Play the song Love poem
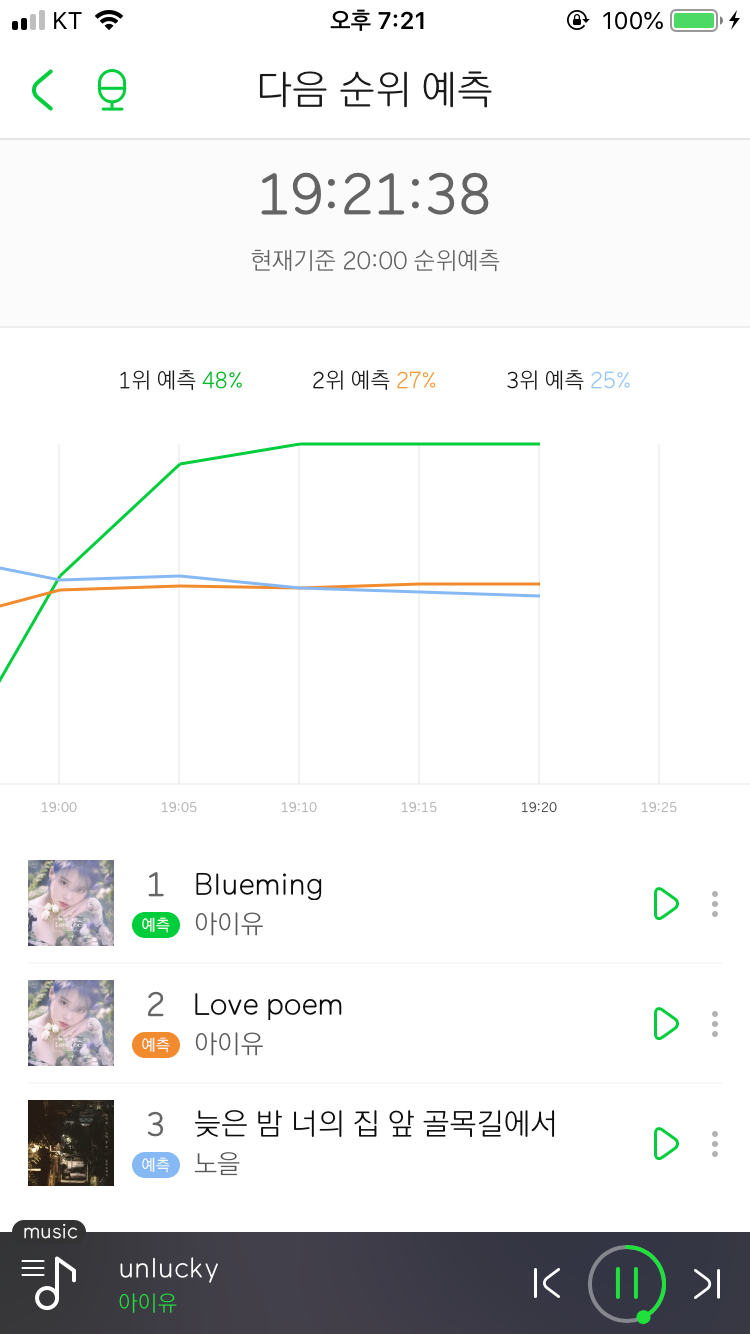This screenshot has width=750, height=1334. point(665,1023)
